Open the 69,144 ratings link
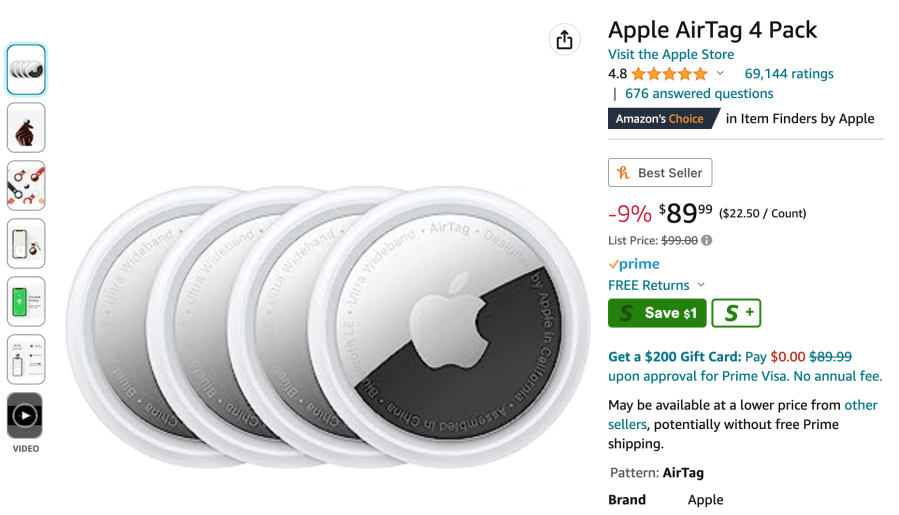 788,74
